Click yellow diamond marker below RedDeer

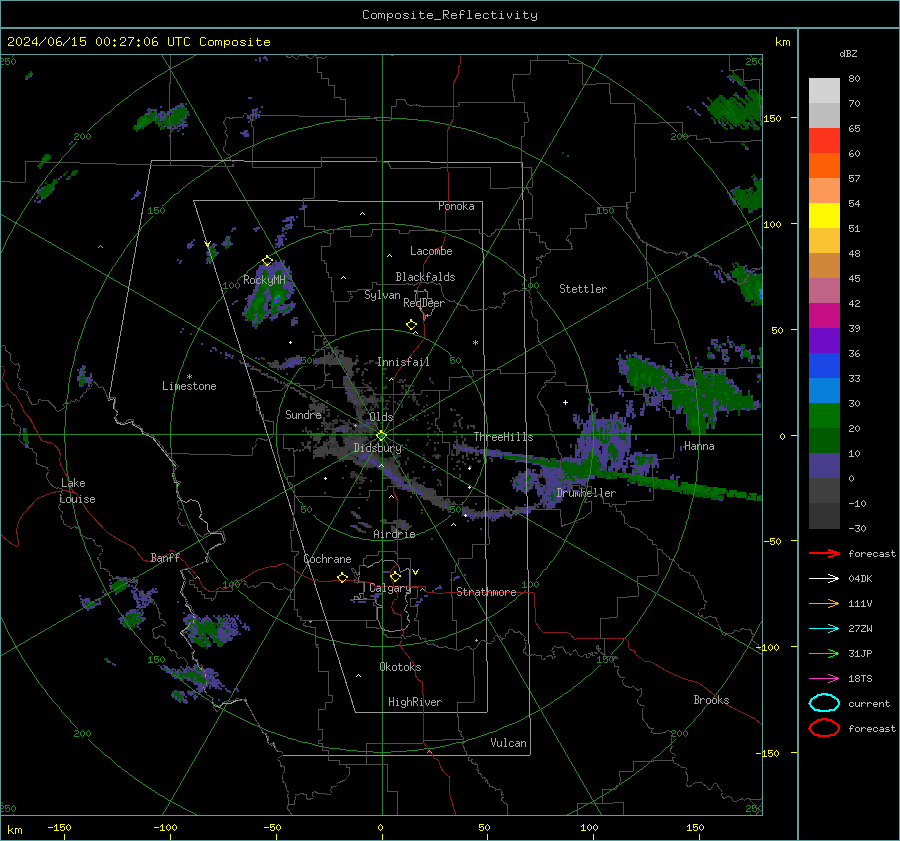pyautogui.click(x=411, y=325)
